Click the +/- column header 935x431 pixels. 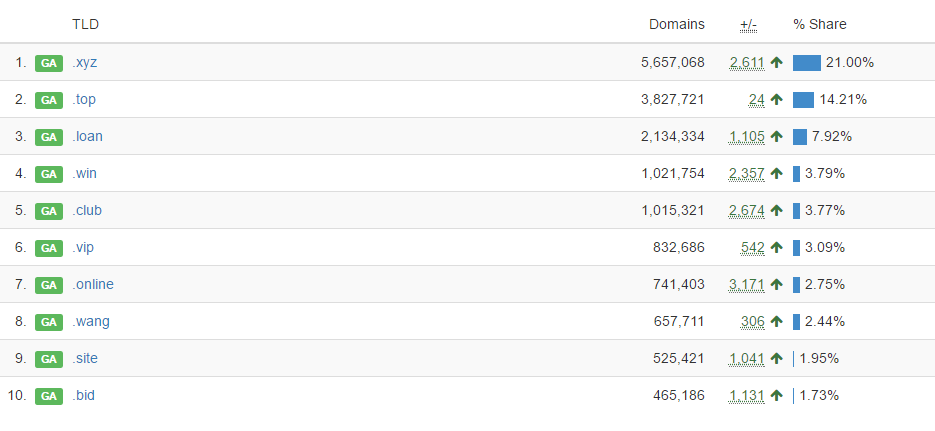coord(748,24)
